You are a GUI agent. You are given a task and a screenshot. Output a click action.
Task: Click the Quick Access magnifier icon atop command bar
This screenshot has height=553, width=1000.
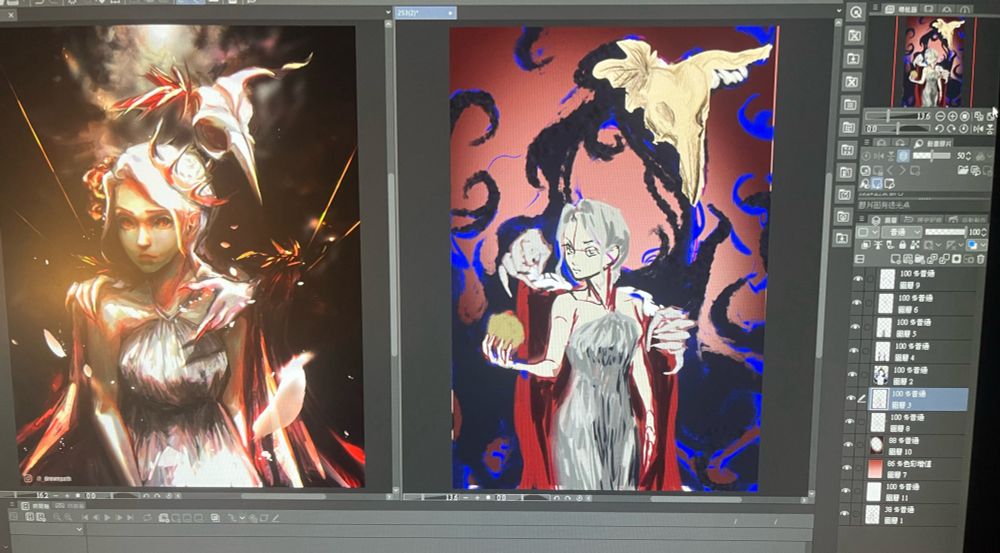point(855,11)
